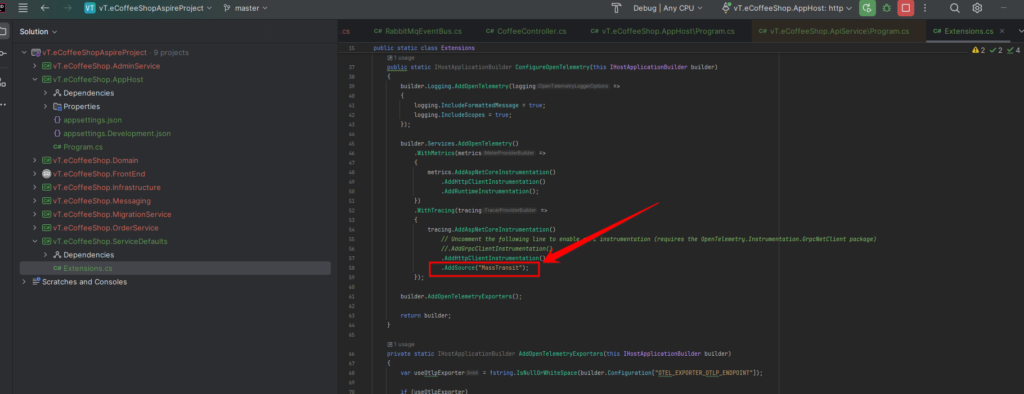Close the Extensions.cs tab
The width and height of the screenshot is (1024, 394).
tap(1002, 31)
